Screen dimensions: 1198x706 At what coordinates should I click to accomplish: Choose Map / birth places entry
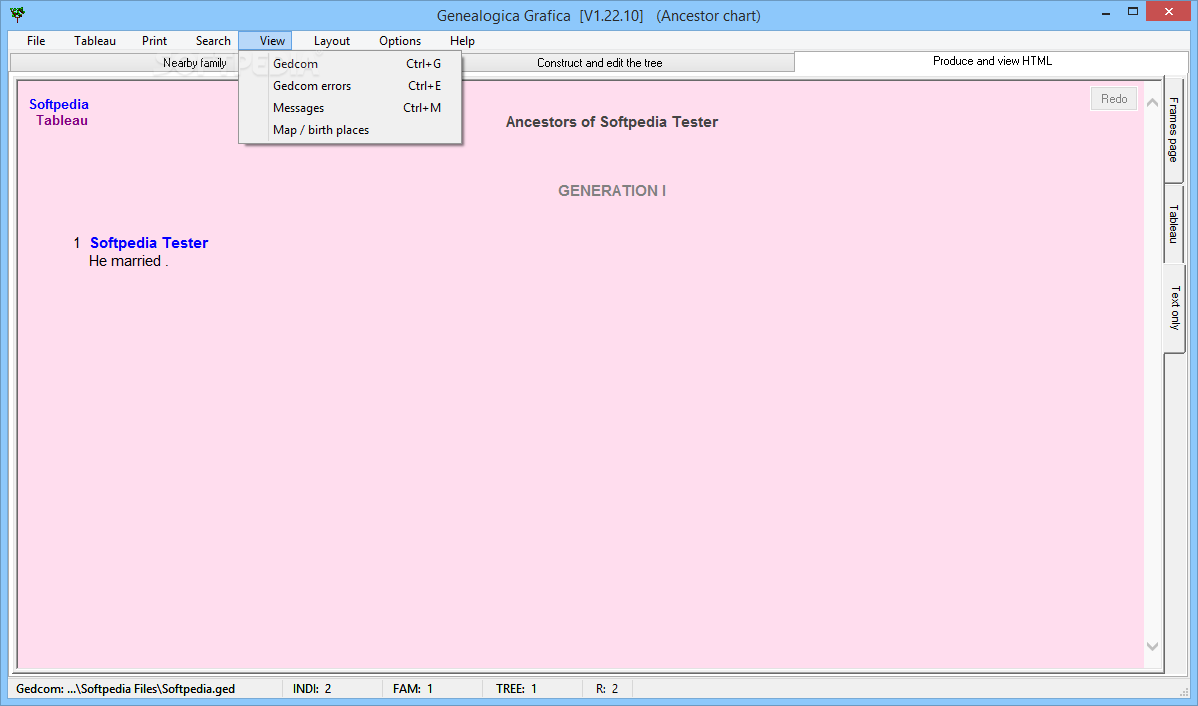(x=351, y=131)
